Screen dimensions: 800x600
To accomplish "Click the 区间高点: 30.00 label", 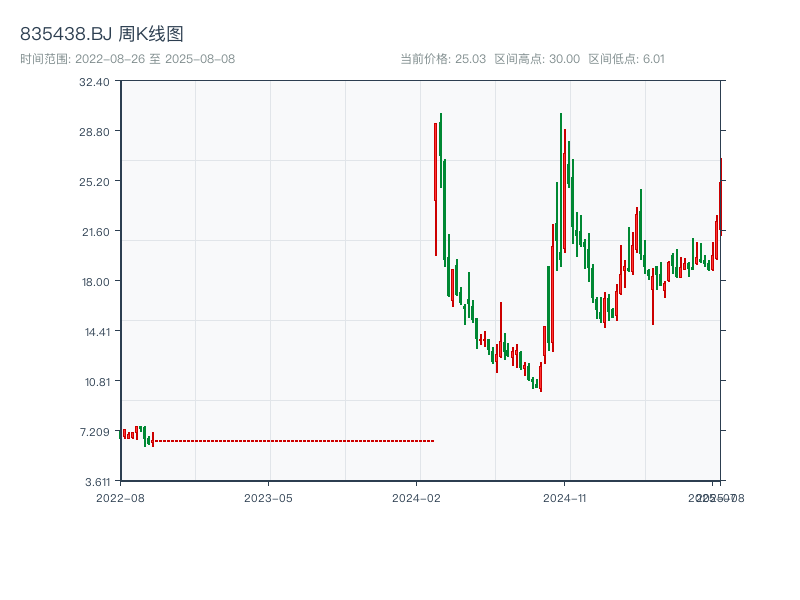I will tap(537, 59).
